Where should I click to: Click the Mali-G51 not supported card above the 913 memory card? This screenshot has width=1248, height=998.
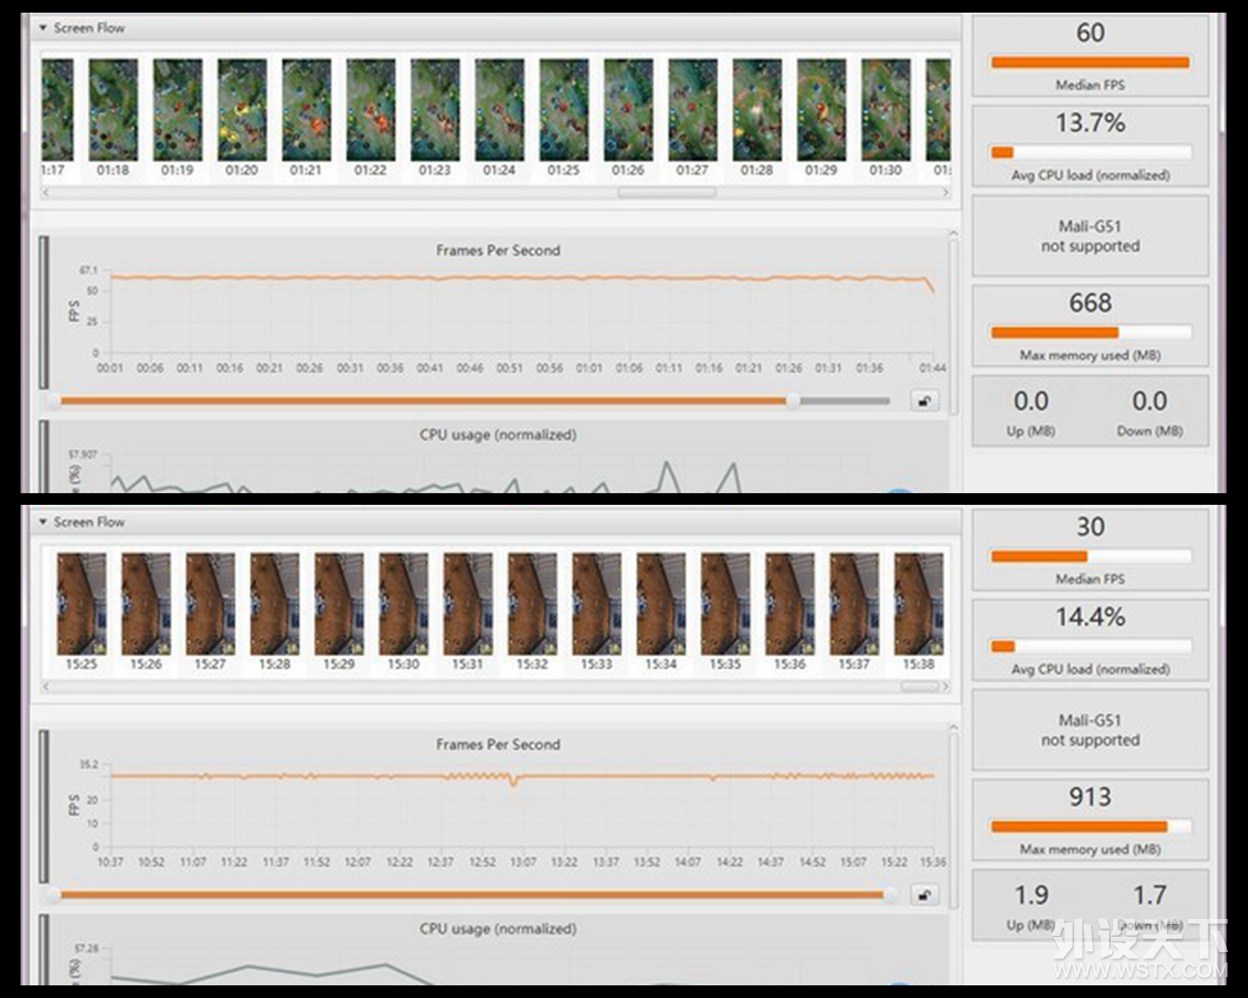[1090, 731]
